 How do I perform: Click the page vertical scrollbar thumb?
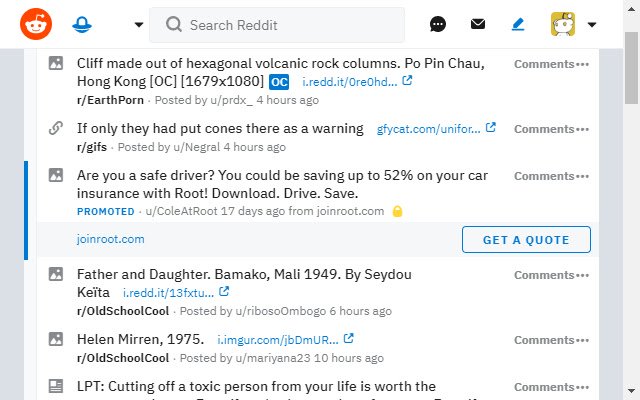tap(631, 68)
